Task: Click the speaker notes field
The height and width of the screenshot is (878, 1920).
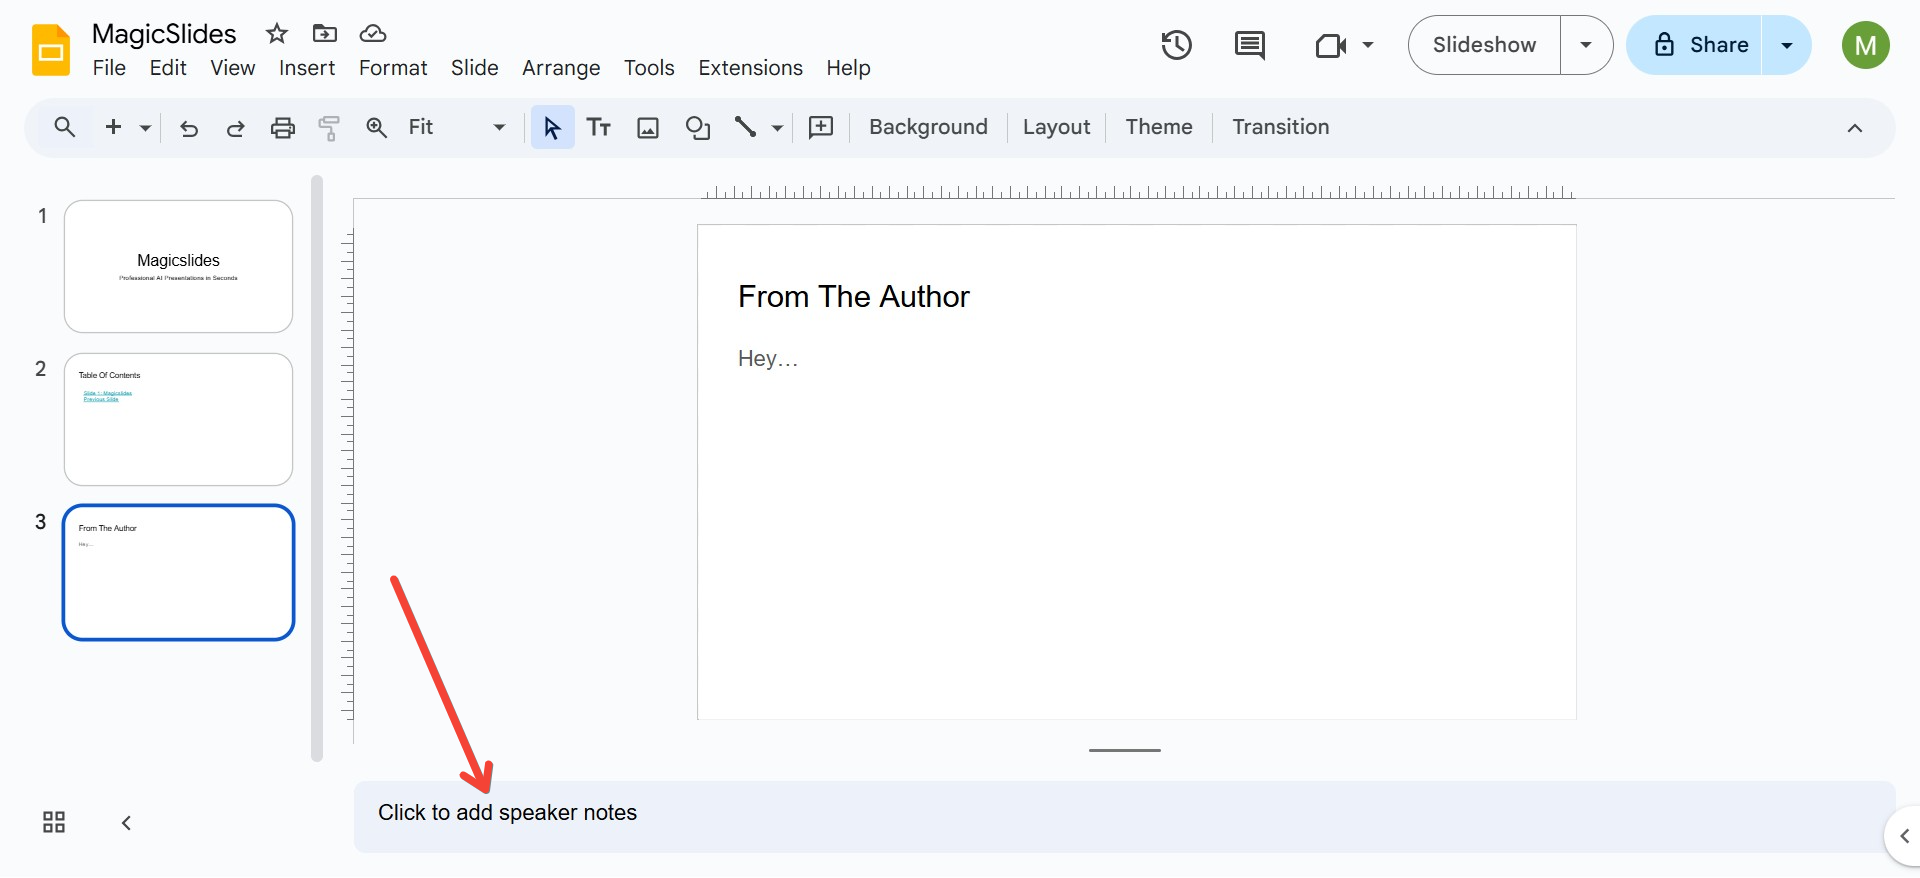Action: tap(1124, 817)
